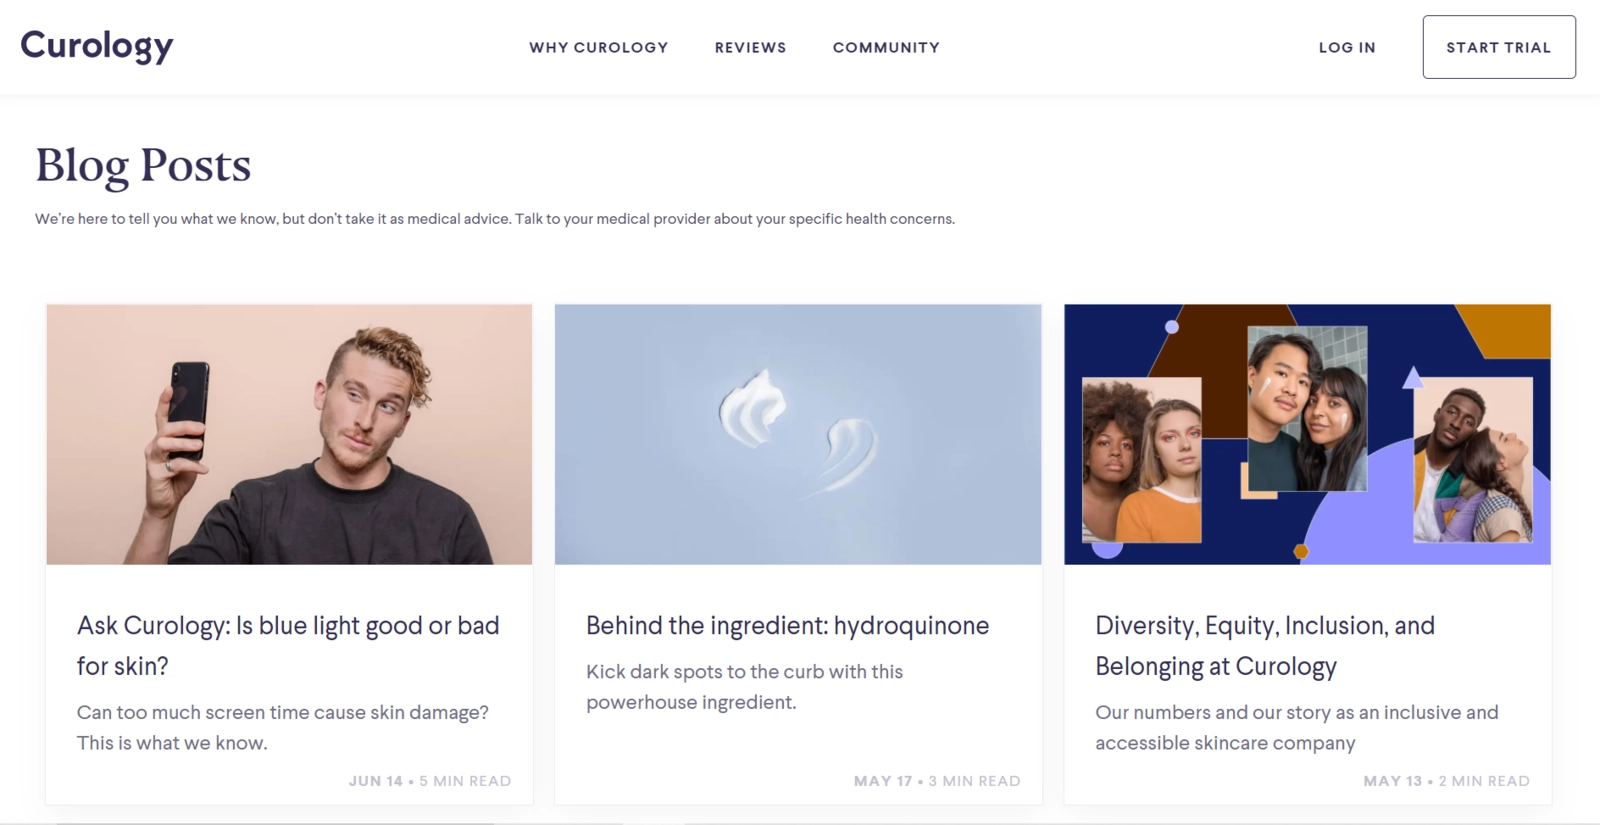Click 'Our numbers and our story' summary text
Viewport: 1600px width, 825px height.
click(x=1297, y=727)
